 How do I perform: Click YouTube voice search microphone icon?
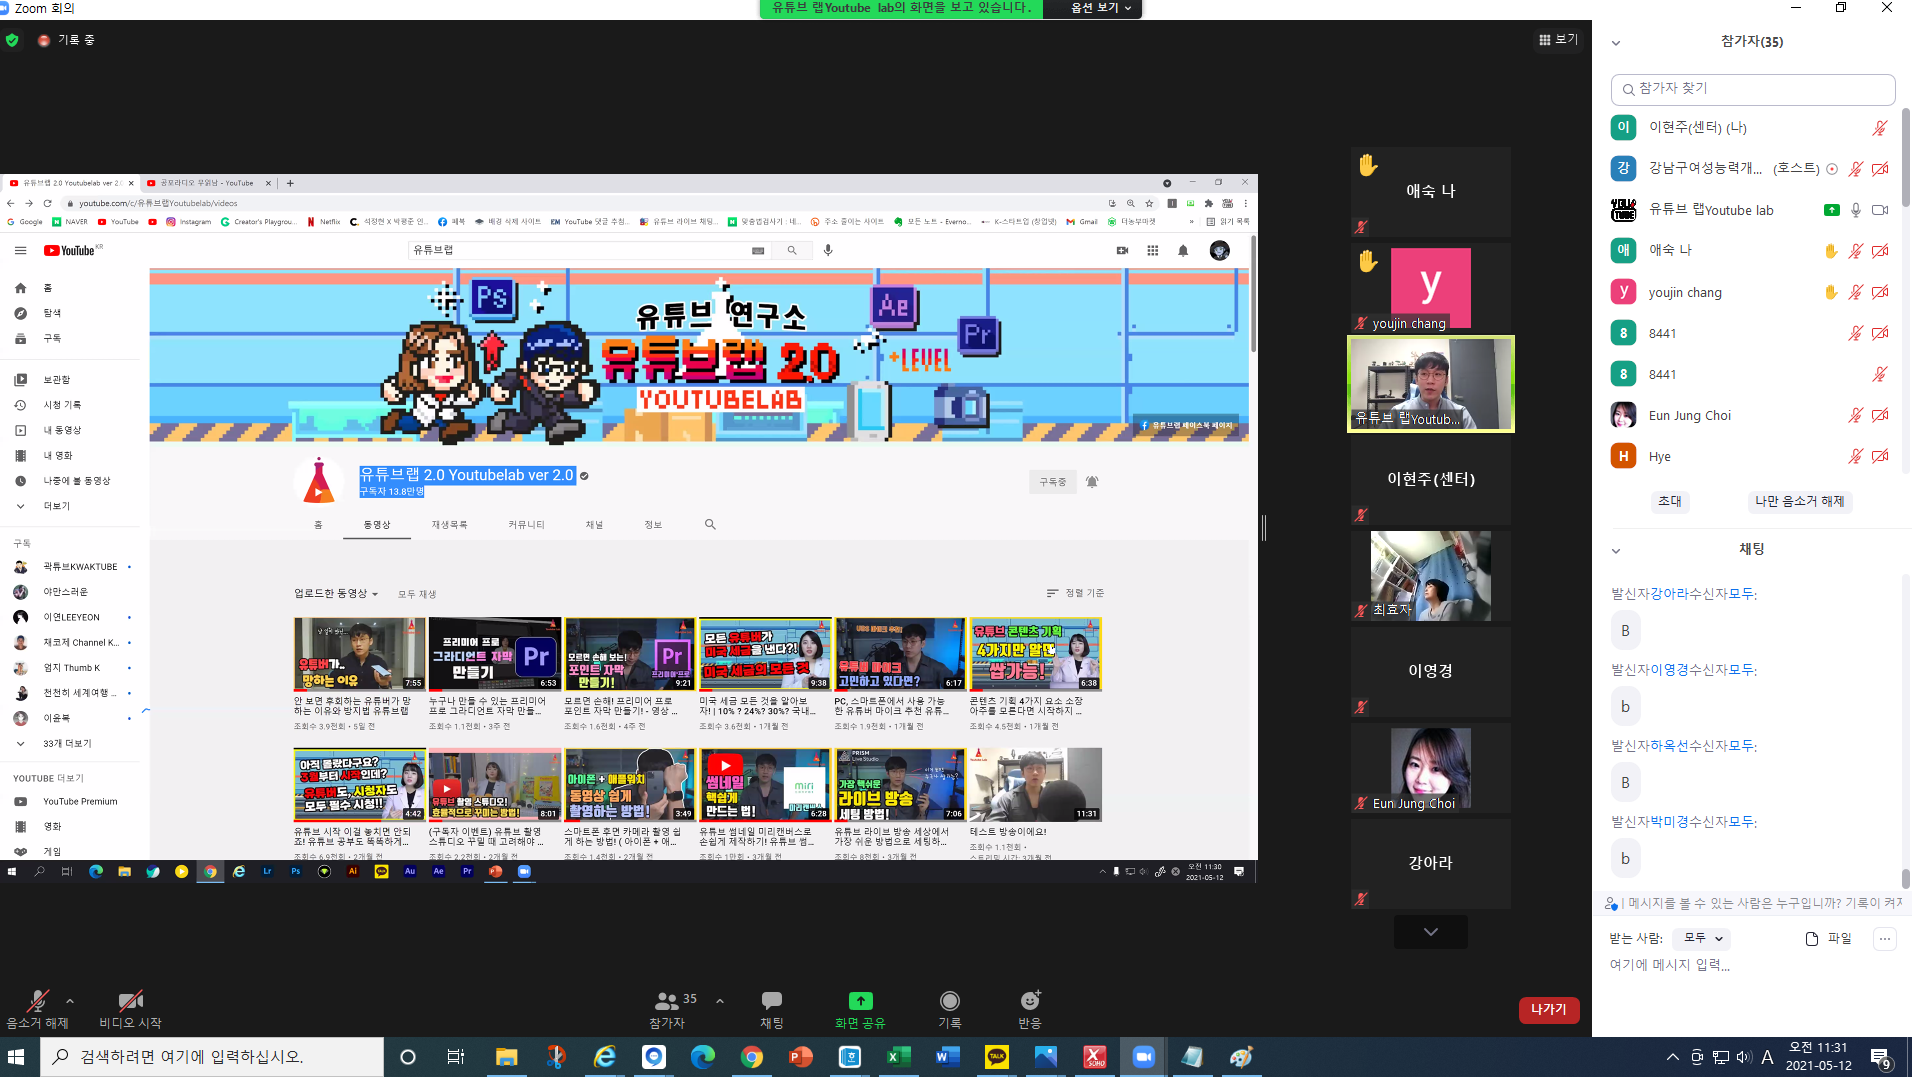tap(828, 250)
